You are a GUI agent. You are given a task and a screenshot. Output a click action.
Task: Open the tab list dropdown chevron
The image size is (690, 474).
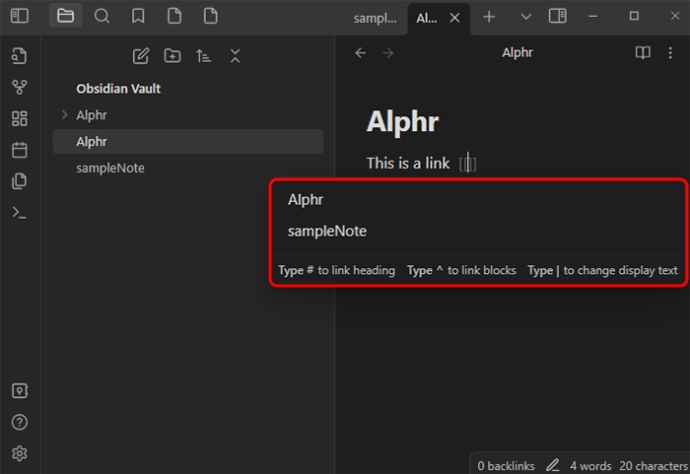[x=526, y=17]
